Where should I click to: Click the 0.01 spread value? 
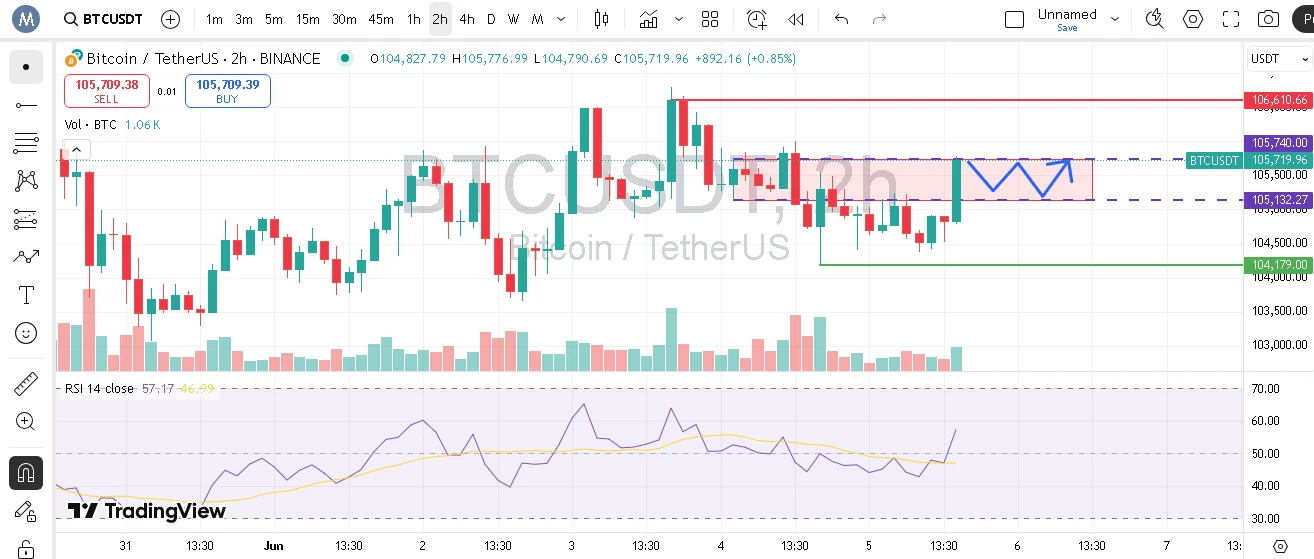[x=167, y=92]
